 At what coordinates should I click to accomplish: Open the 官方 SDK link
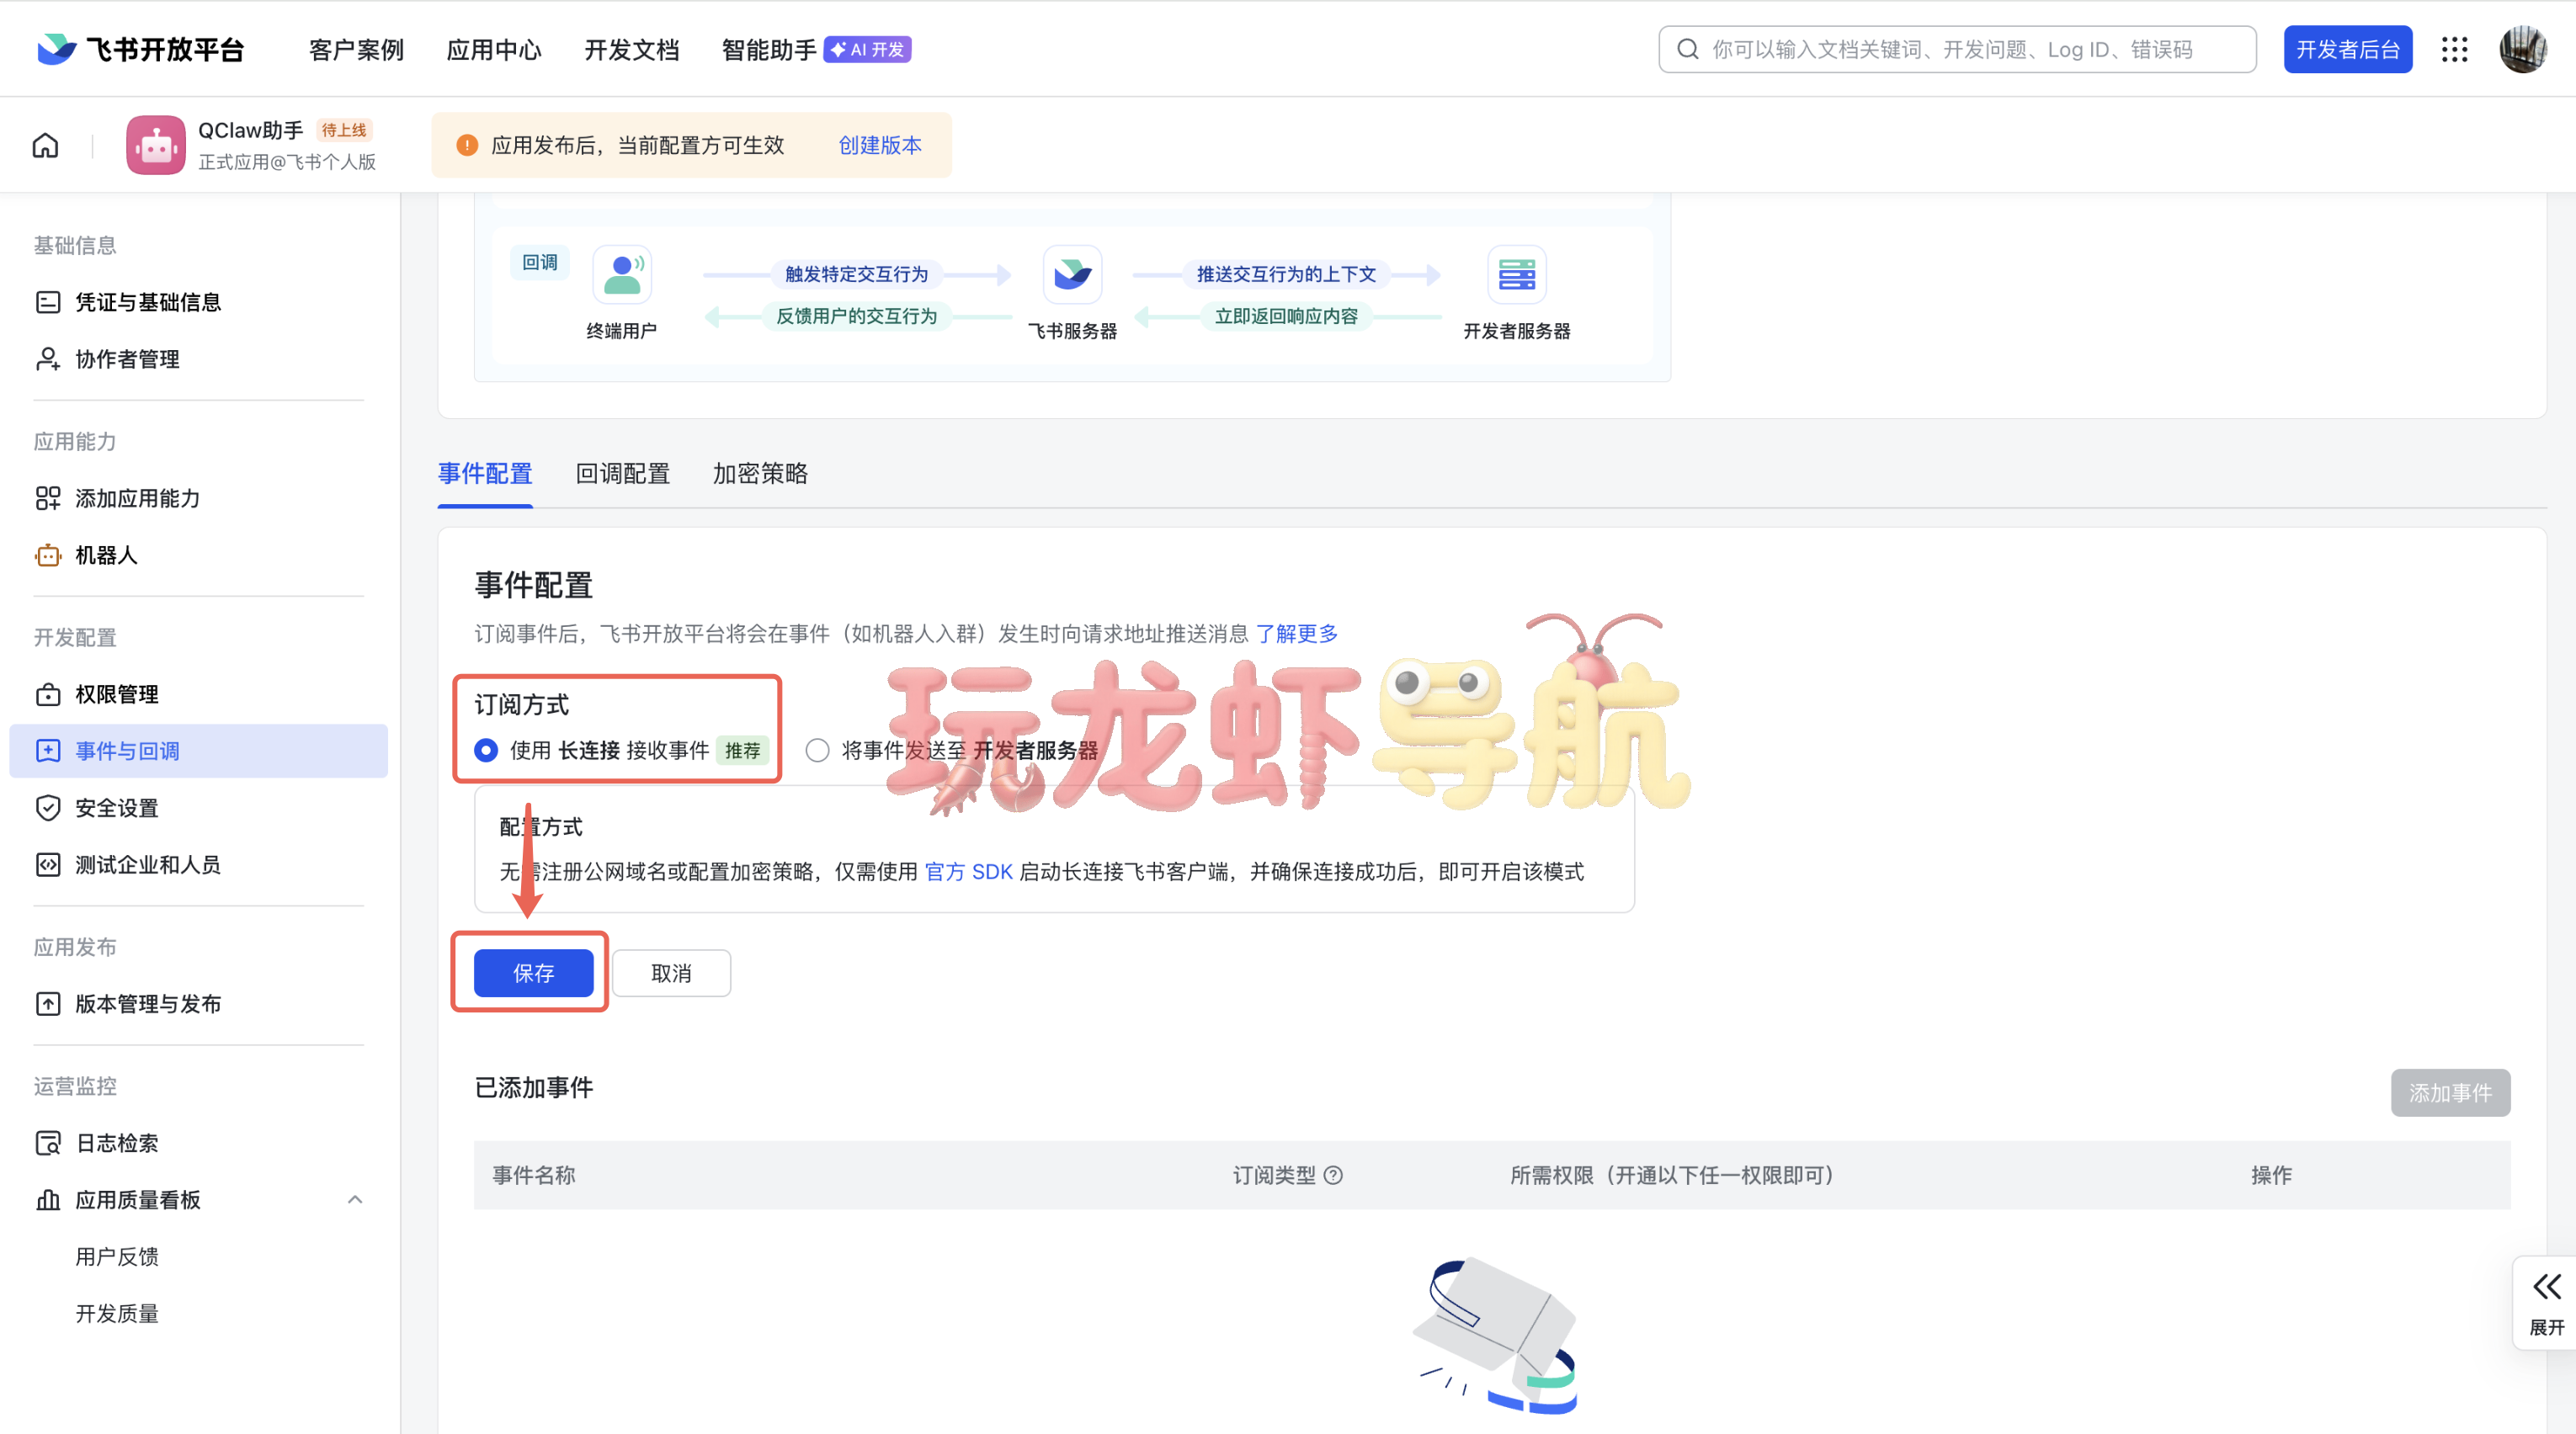pos(969,872)
